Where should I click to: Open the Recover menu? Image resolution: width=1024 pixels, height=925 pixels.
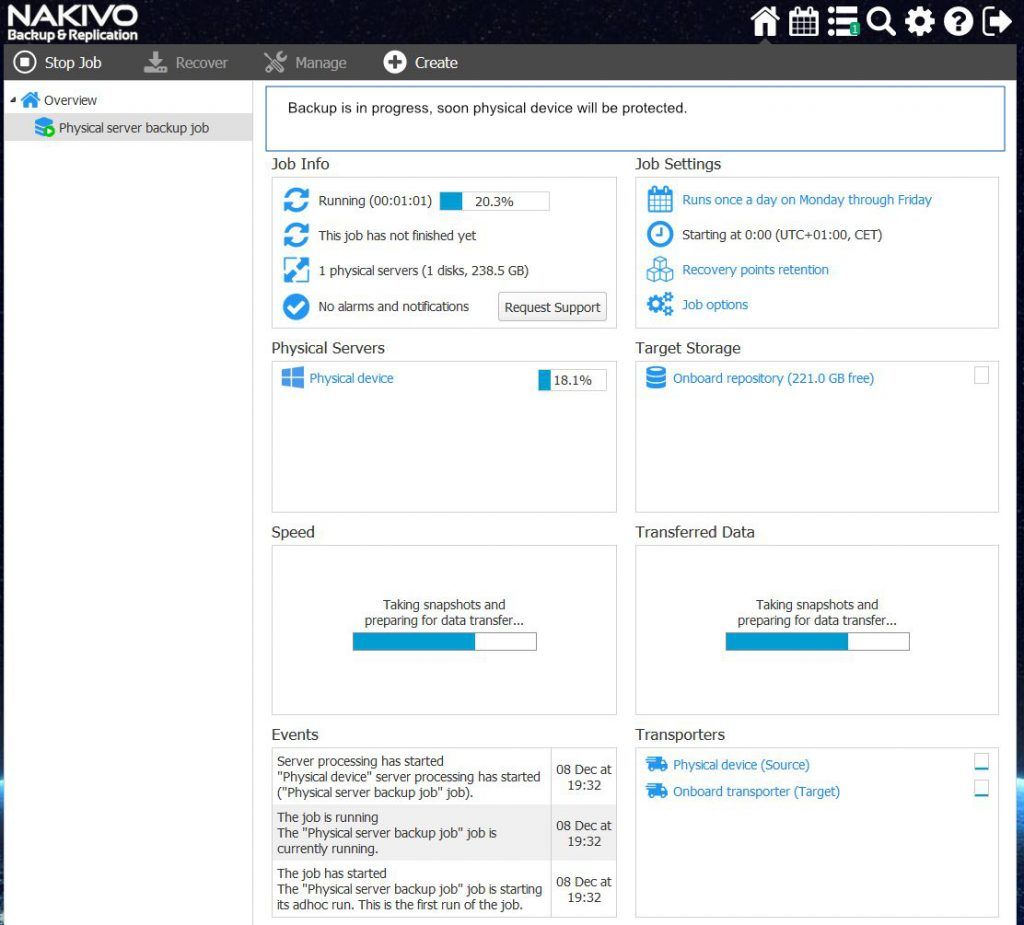(x=185, y=63)
